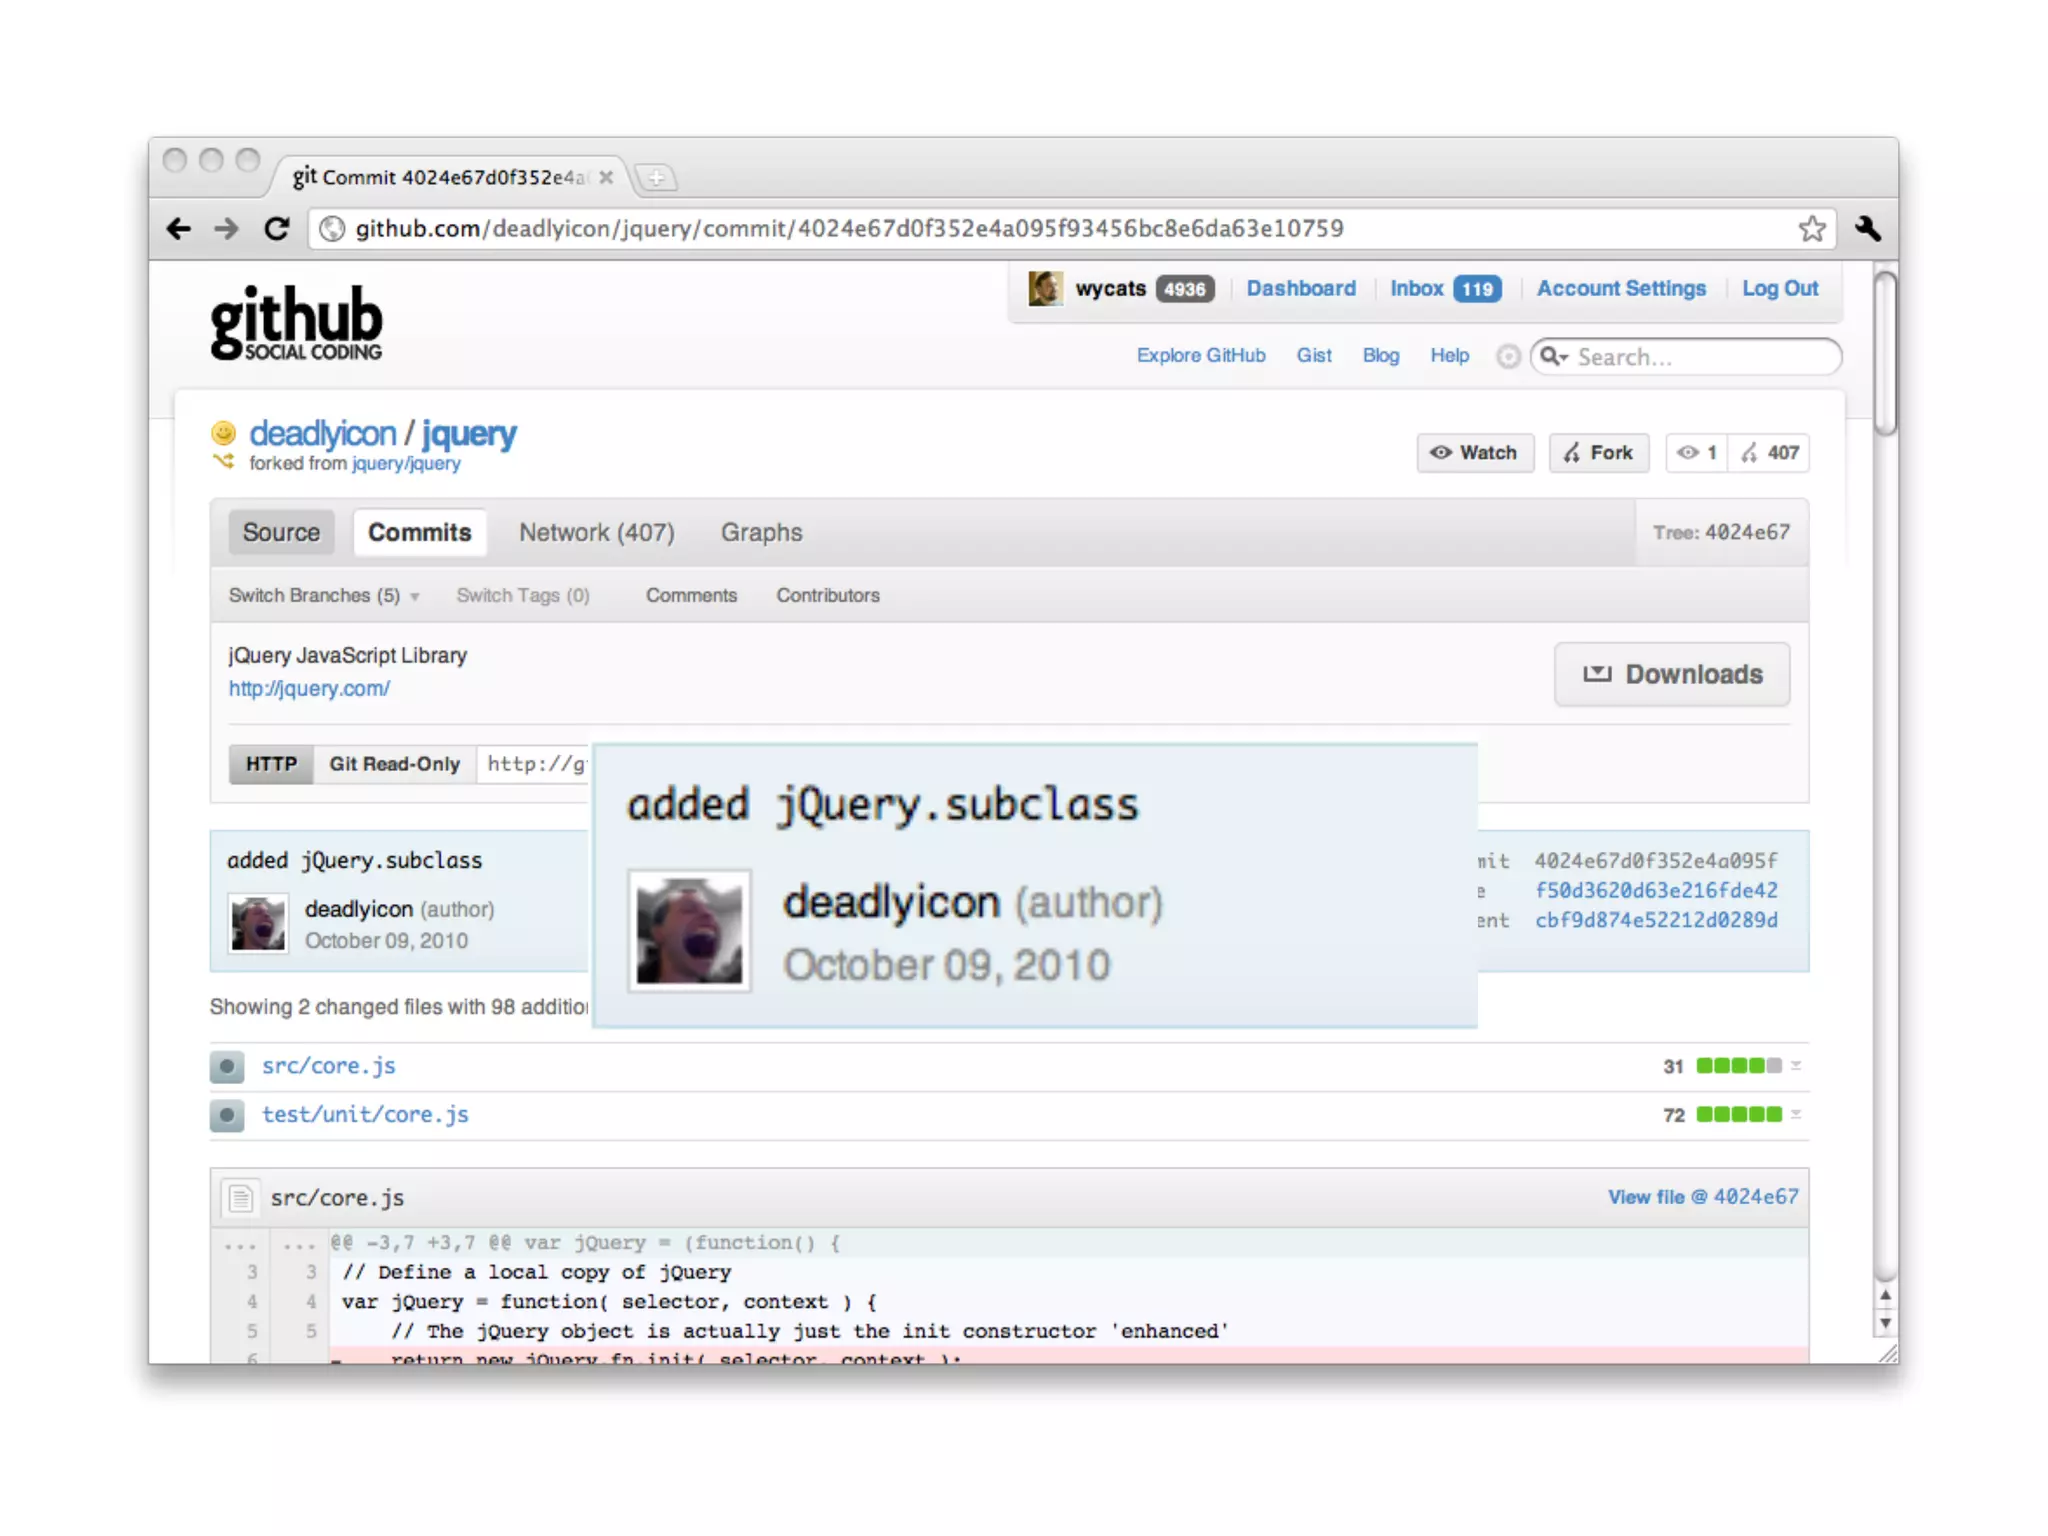Bookmark page with star icon
This screenshot has width=2048, height=1536.
pos(1812,229)
